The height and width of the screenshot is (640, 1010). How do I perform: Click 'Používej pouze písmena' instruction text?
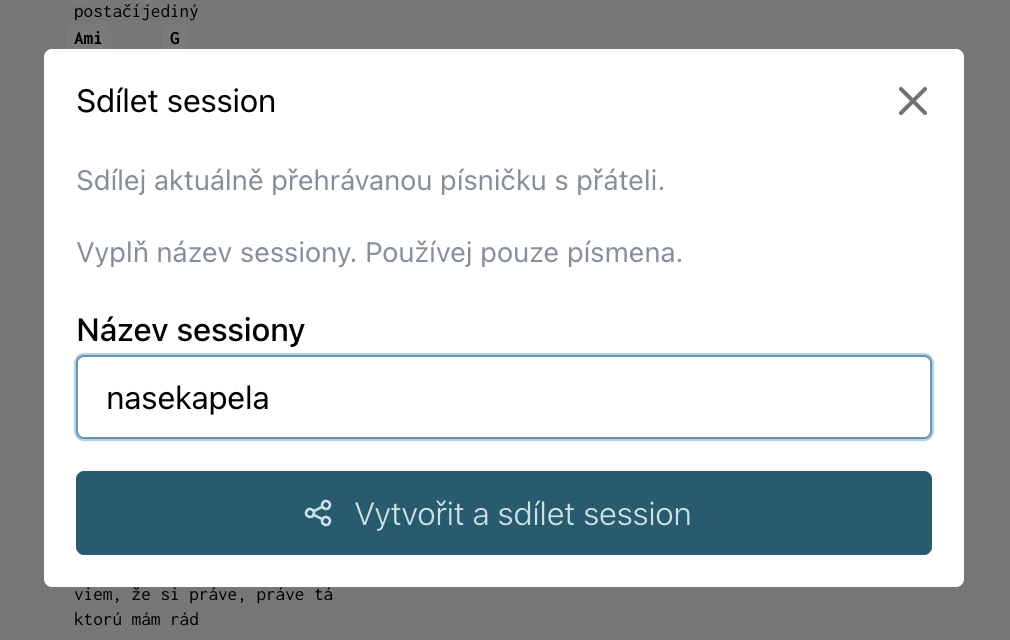click(x=524, y=253)
